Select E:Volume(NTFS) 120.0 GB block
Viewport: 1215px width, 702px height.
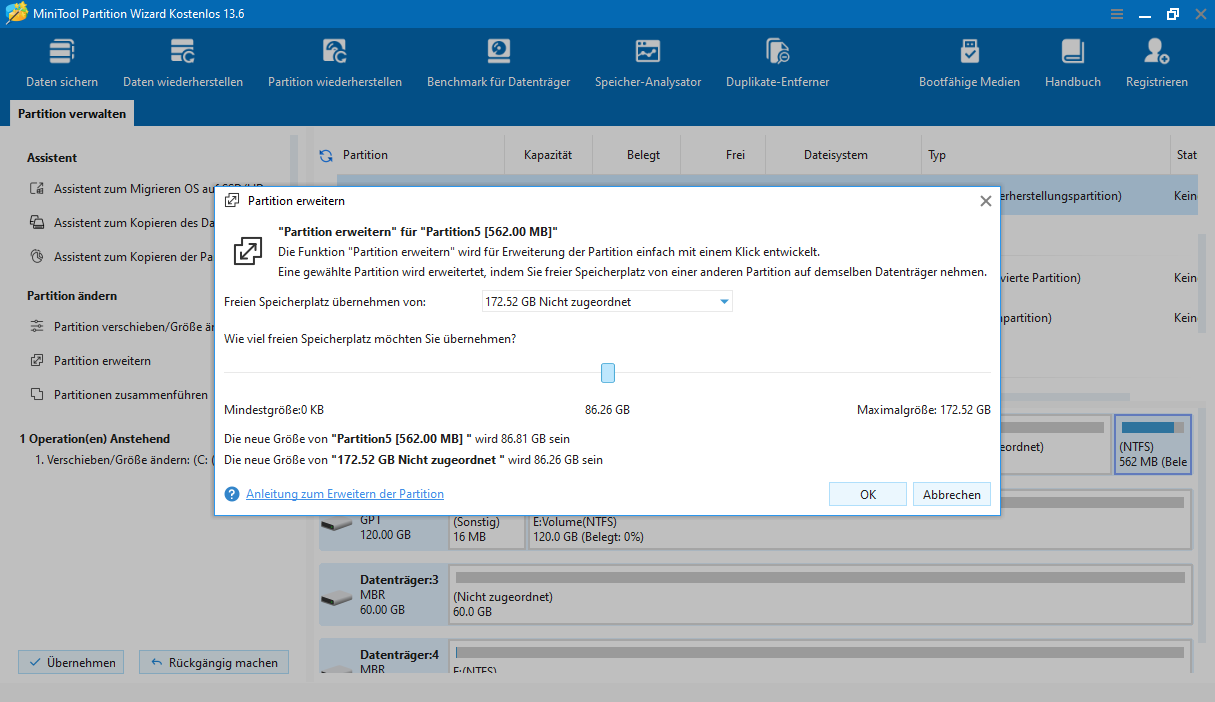pyautogui.click(x=860, y=519)
